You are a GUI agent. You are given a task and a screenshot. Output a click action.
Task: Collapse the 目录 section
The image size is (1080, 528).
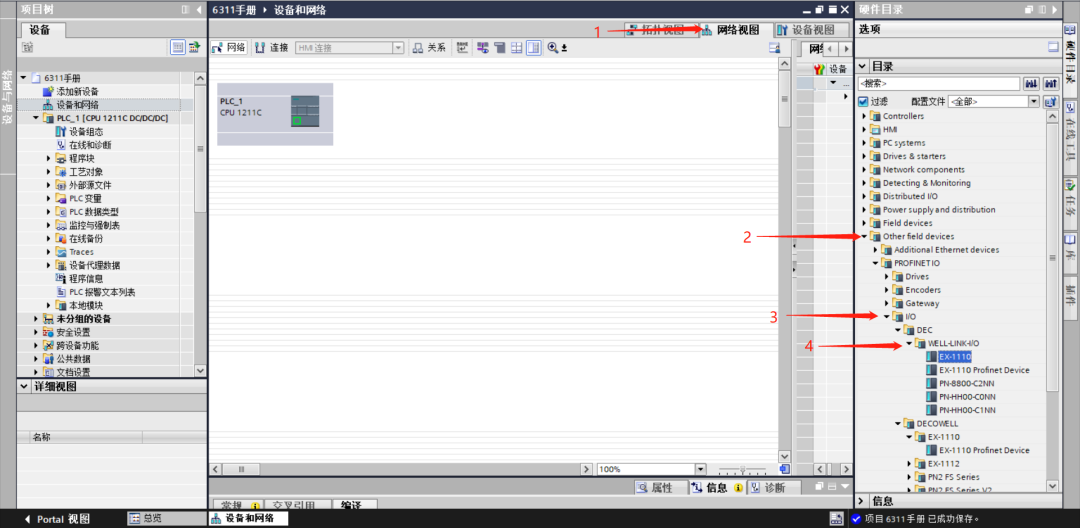tap(863, 66)
